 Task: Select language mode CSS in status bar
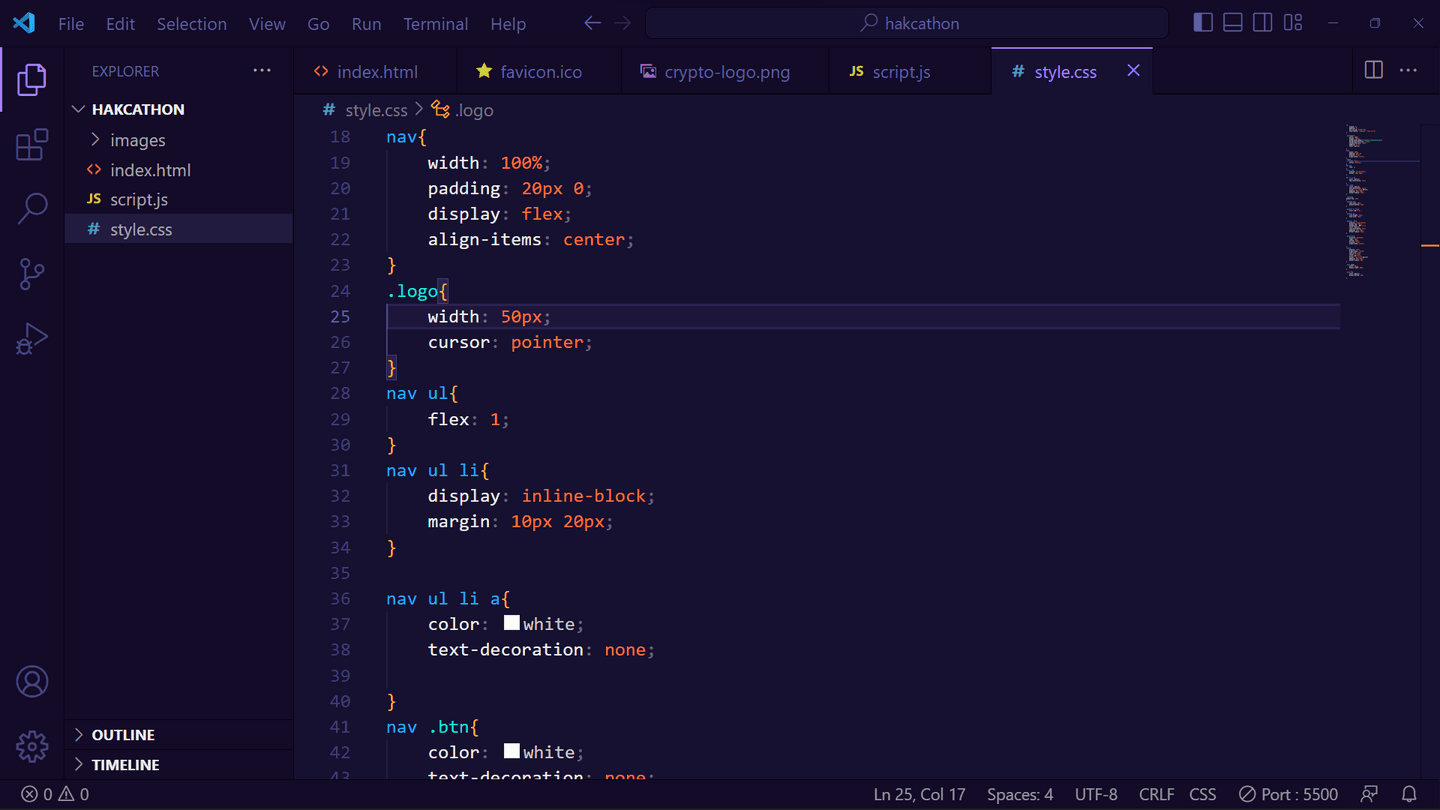point(1202,794)
